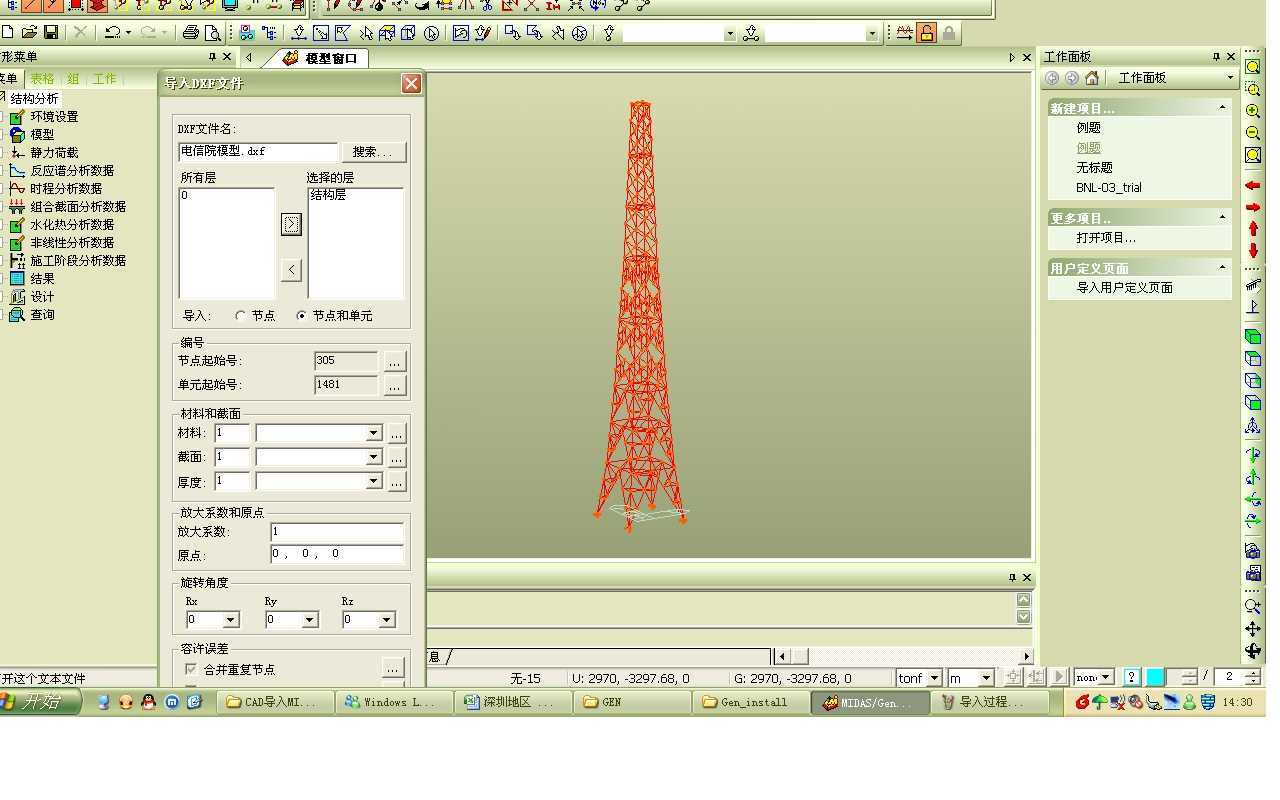Screen dimensions: 1280x800
Task: Click the 放大系数 input field
Action: click(337, 532)
